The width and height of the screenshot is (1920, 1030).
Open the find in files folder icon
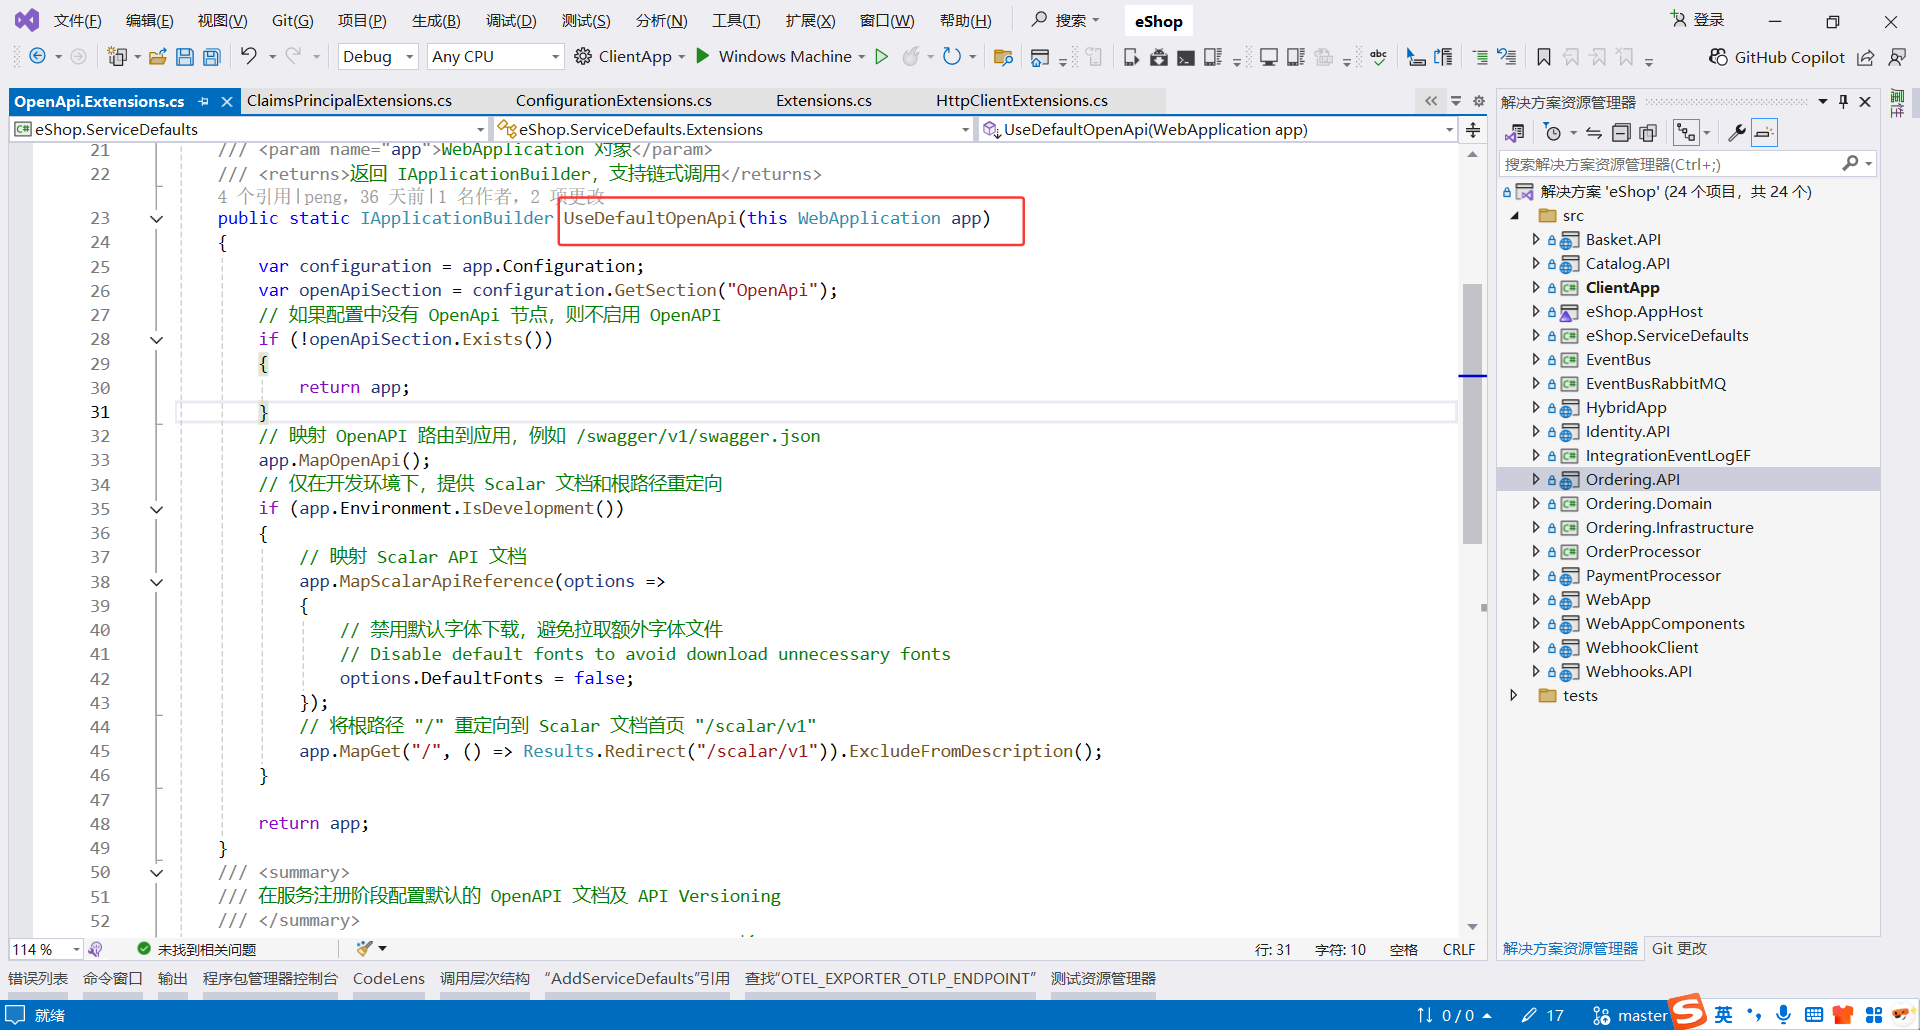1003,57
